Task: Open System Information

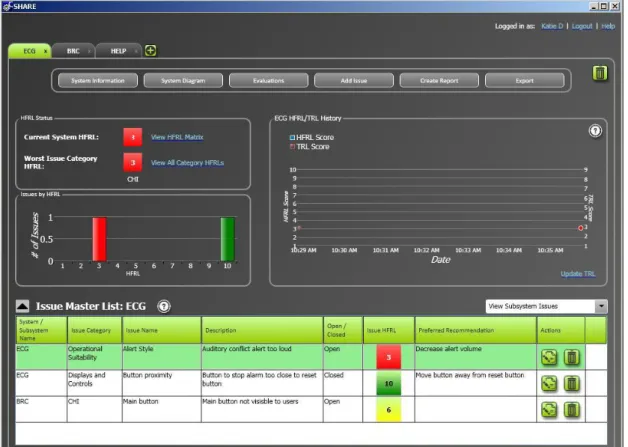Action: (98, 81)
